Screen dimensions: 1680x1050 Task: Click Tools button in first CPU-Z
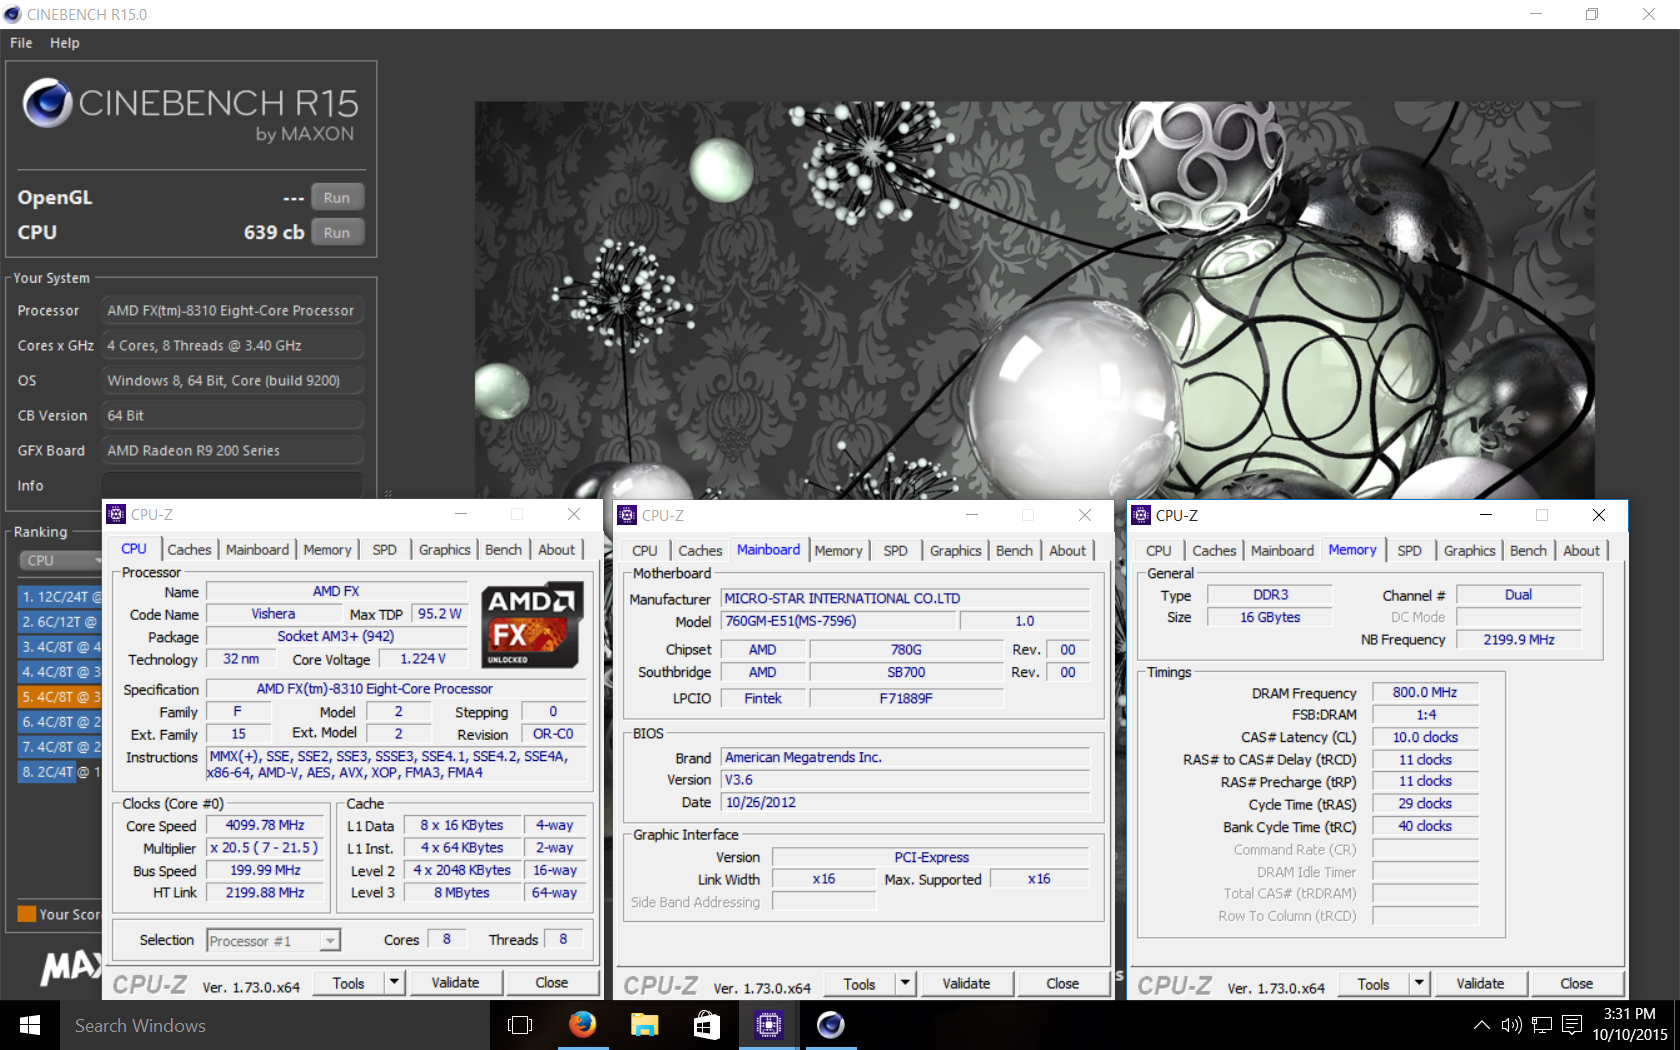pyautogui.click(x=348, y=983)
